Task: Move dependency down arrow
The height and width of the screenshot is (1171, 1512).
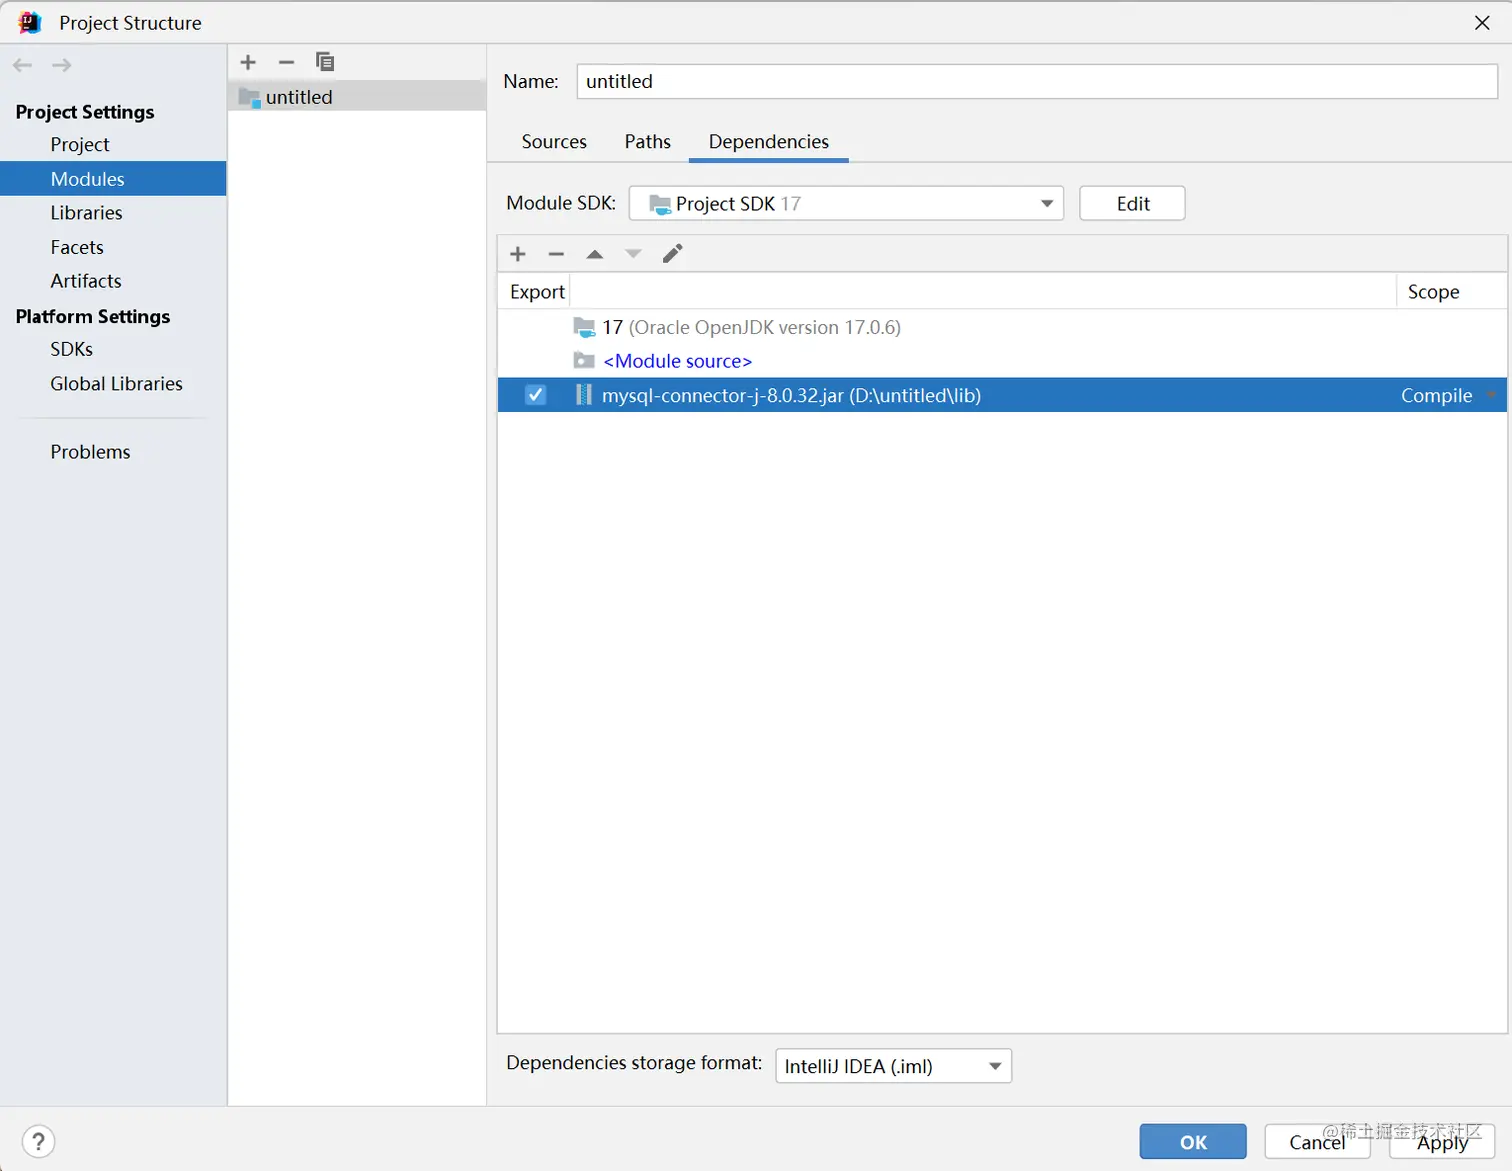Action: pos(633,254)
